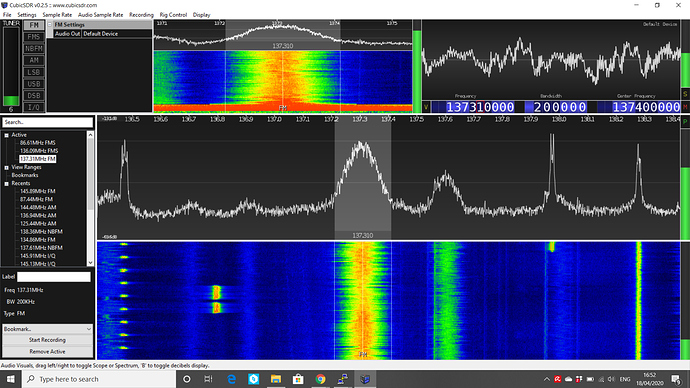Viewport: 690px width, 388px height.
Task: Toggle the mute 'M' indicator button
Action: coord(685,107)
